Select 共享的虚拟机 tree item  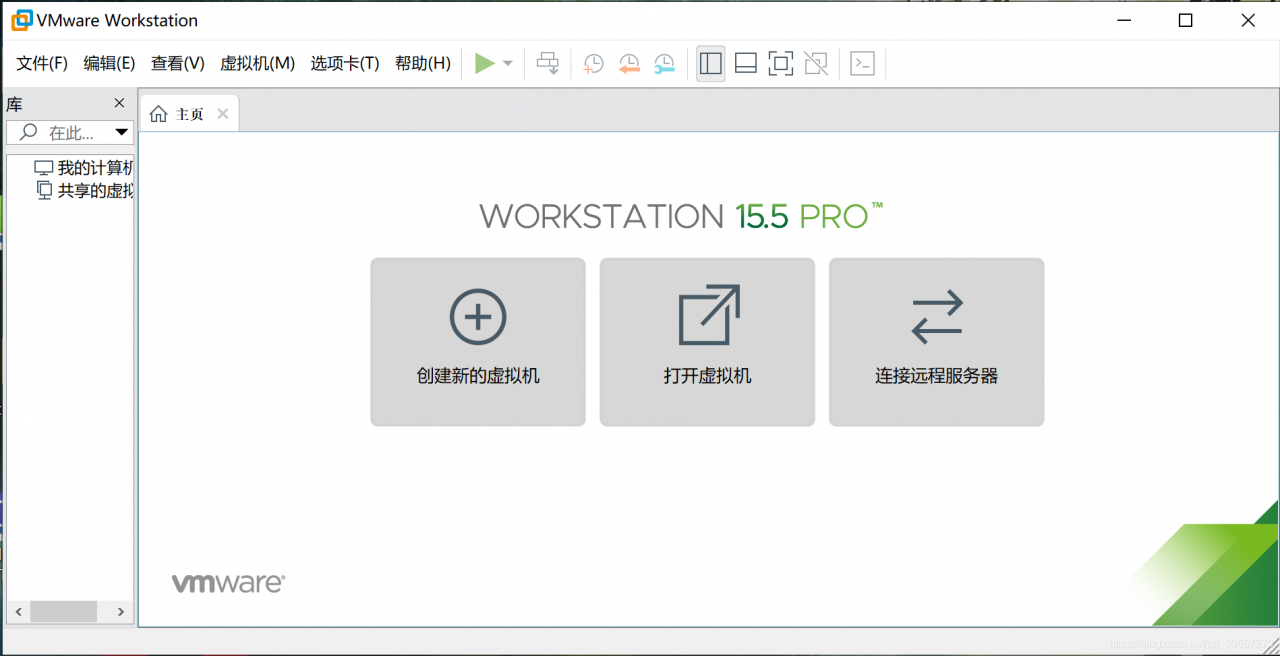click(85, 190)
